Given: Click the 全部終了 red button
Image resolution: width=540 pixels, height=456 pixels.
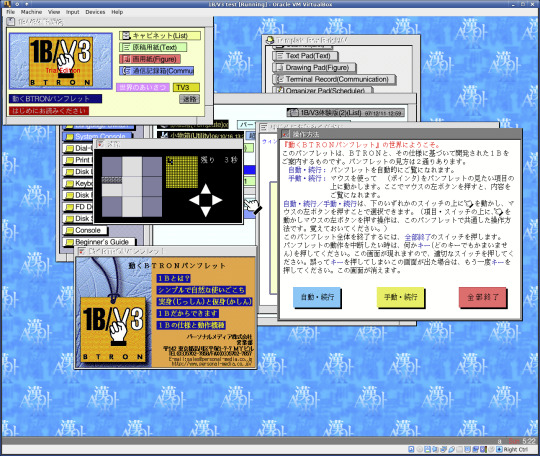Looking at the screenshot, I should pyautogui.click(x=482, y=297).
